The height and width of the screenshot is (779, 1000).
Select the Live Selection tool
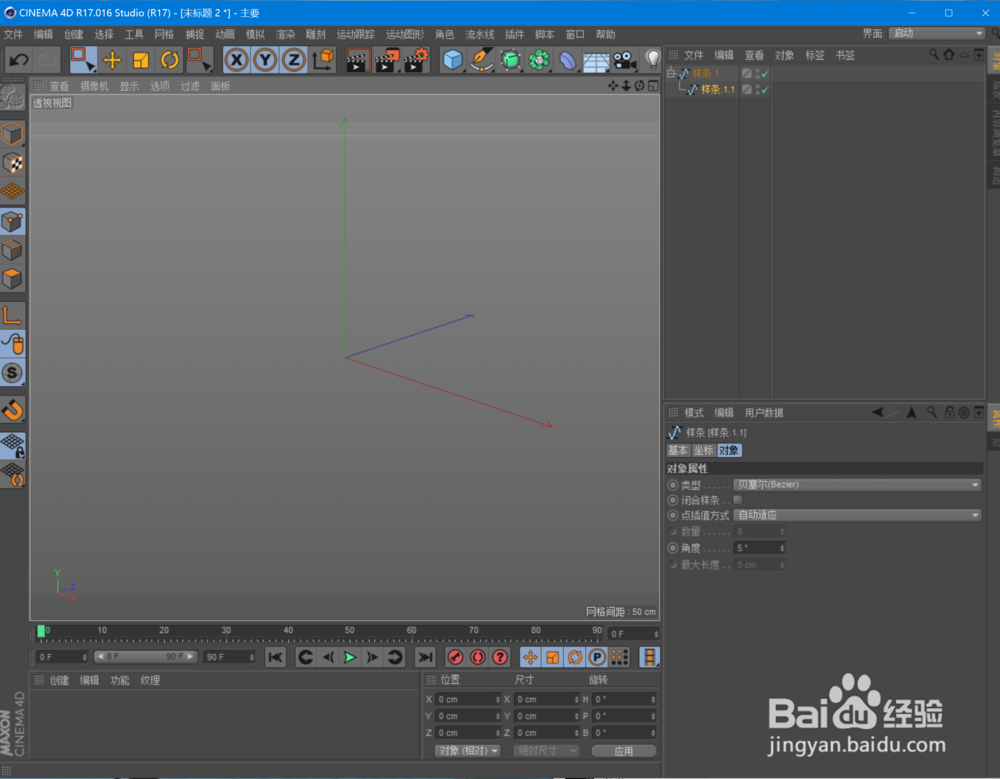pos(82,60)
